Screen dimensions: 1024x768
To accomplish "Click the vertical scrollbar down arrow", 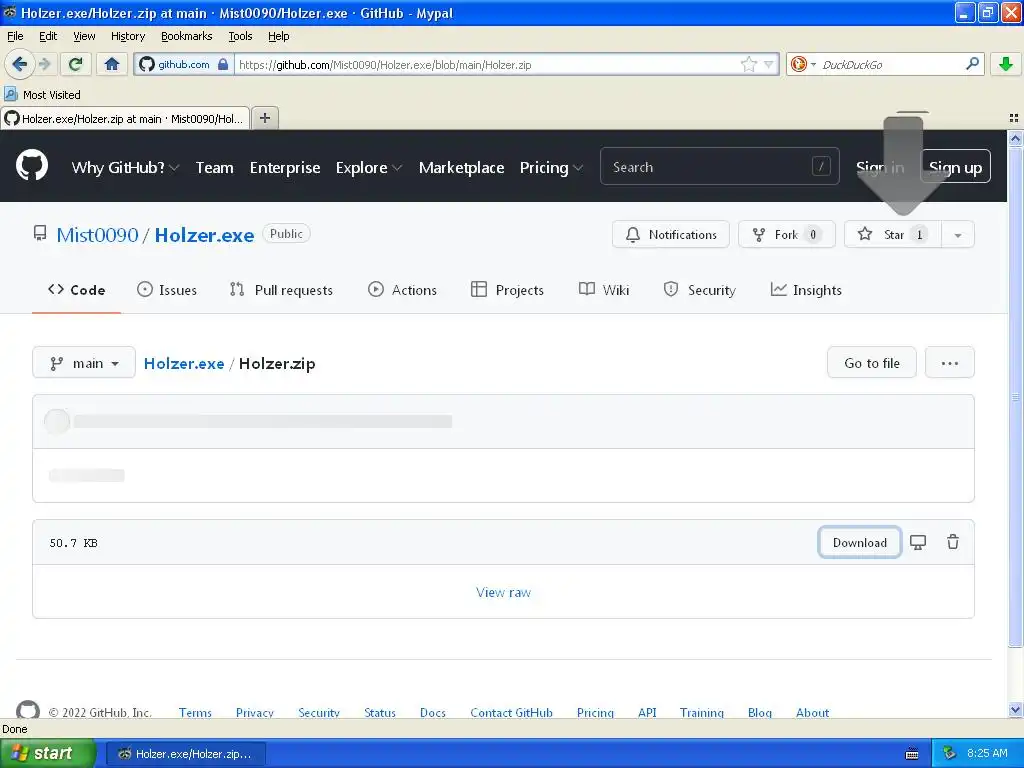I will (x=1015, y=710).
